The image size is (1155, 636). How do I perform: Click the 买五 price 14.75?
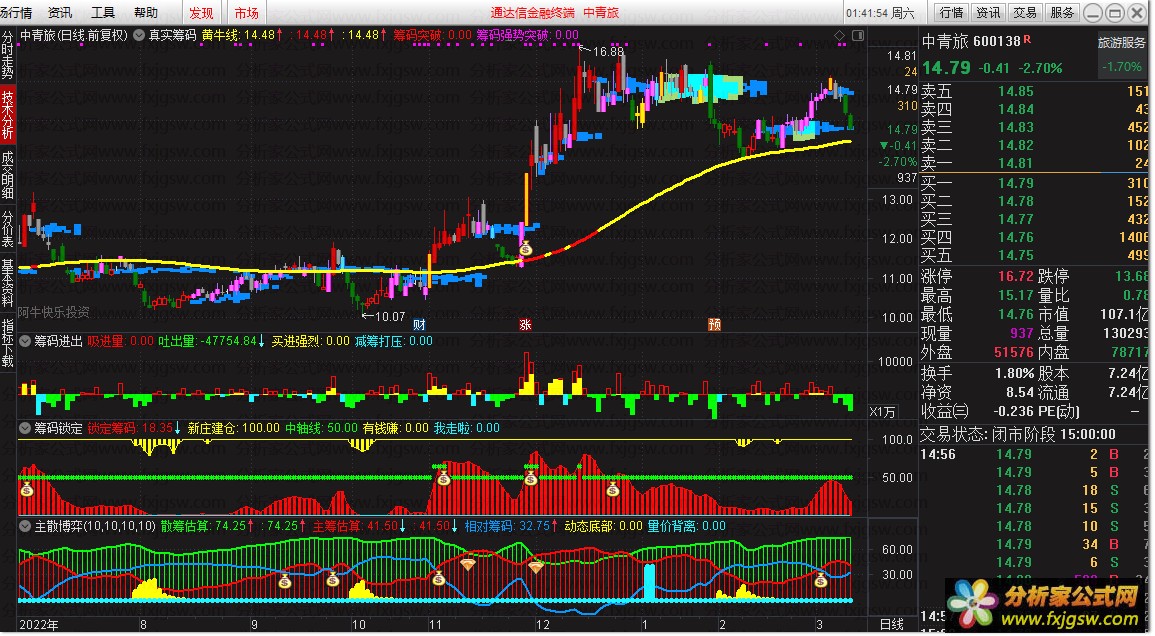click(x=1016, y=256)
